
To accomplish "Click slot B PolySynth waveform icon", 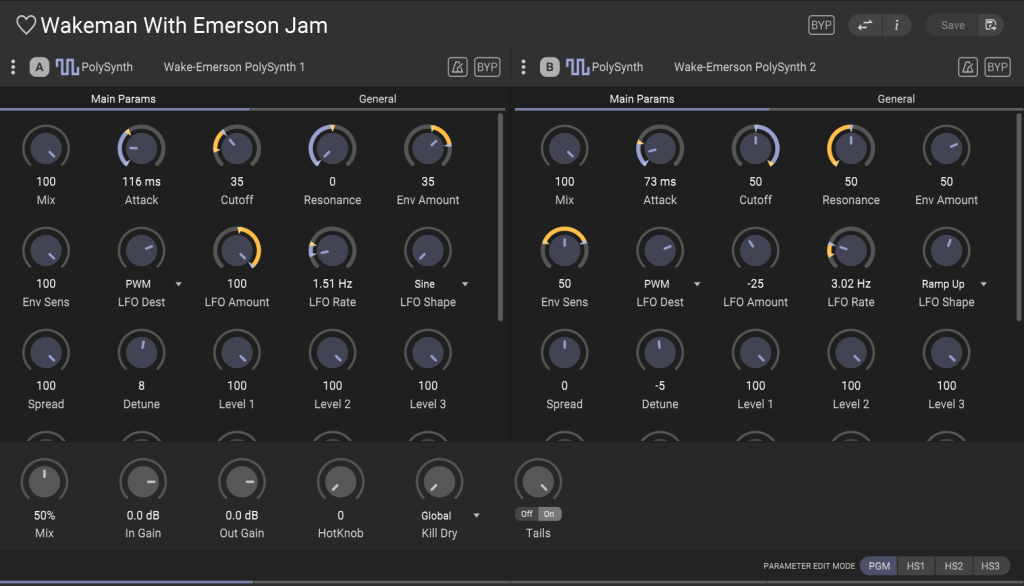I will point(577,67).
